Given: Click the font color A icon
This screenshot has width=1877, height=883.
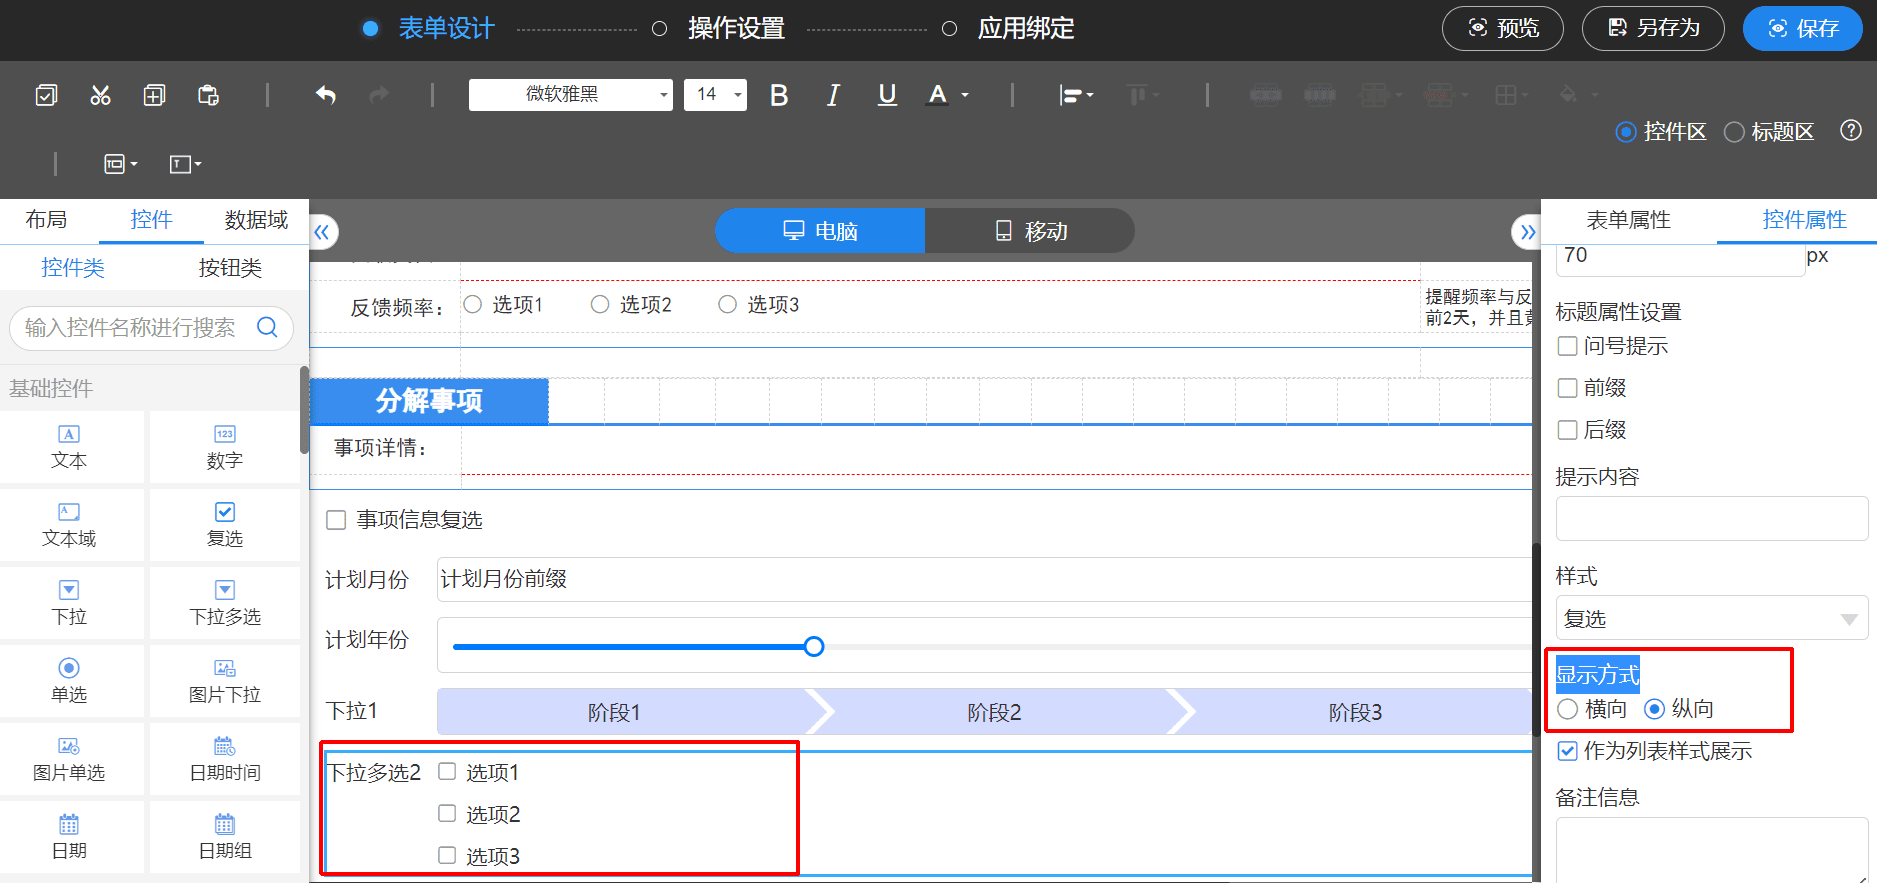Looking at the screenshot, I should coord(937,95).
